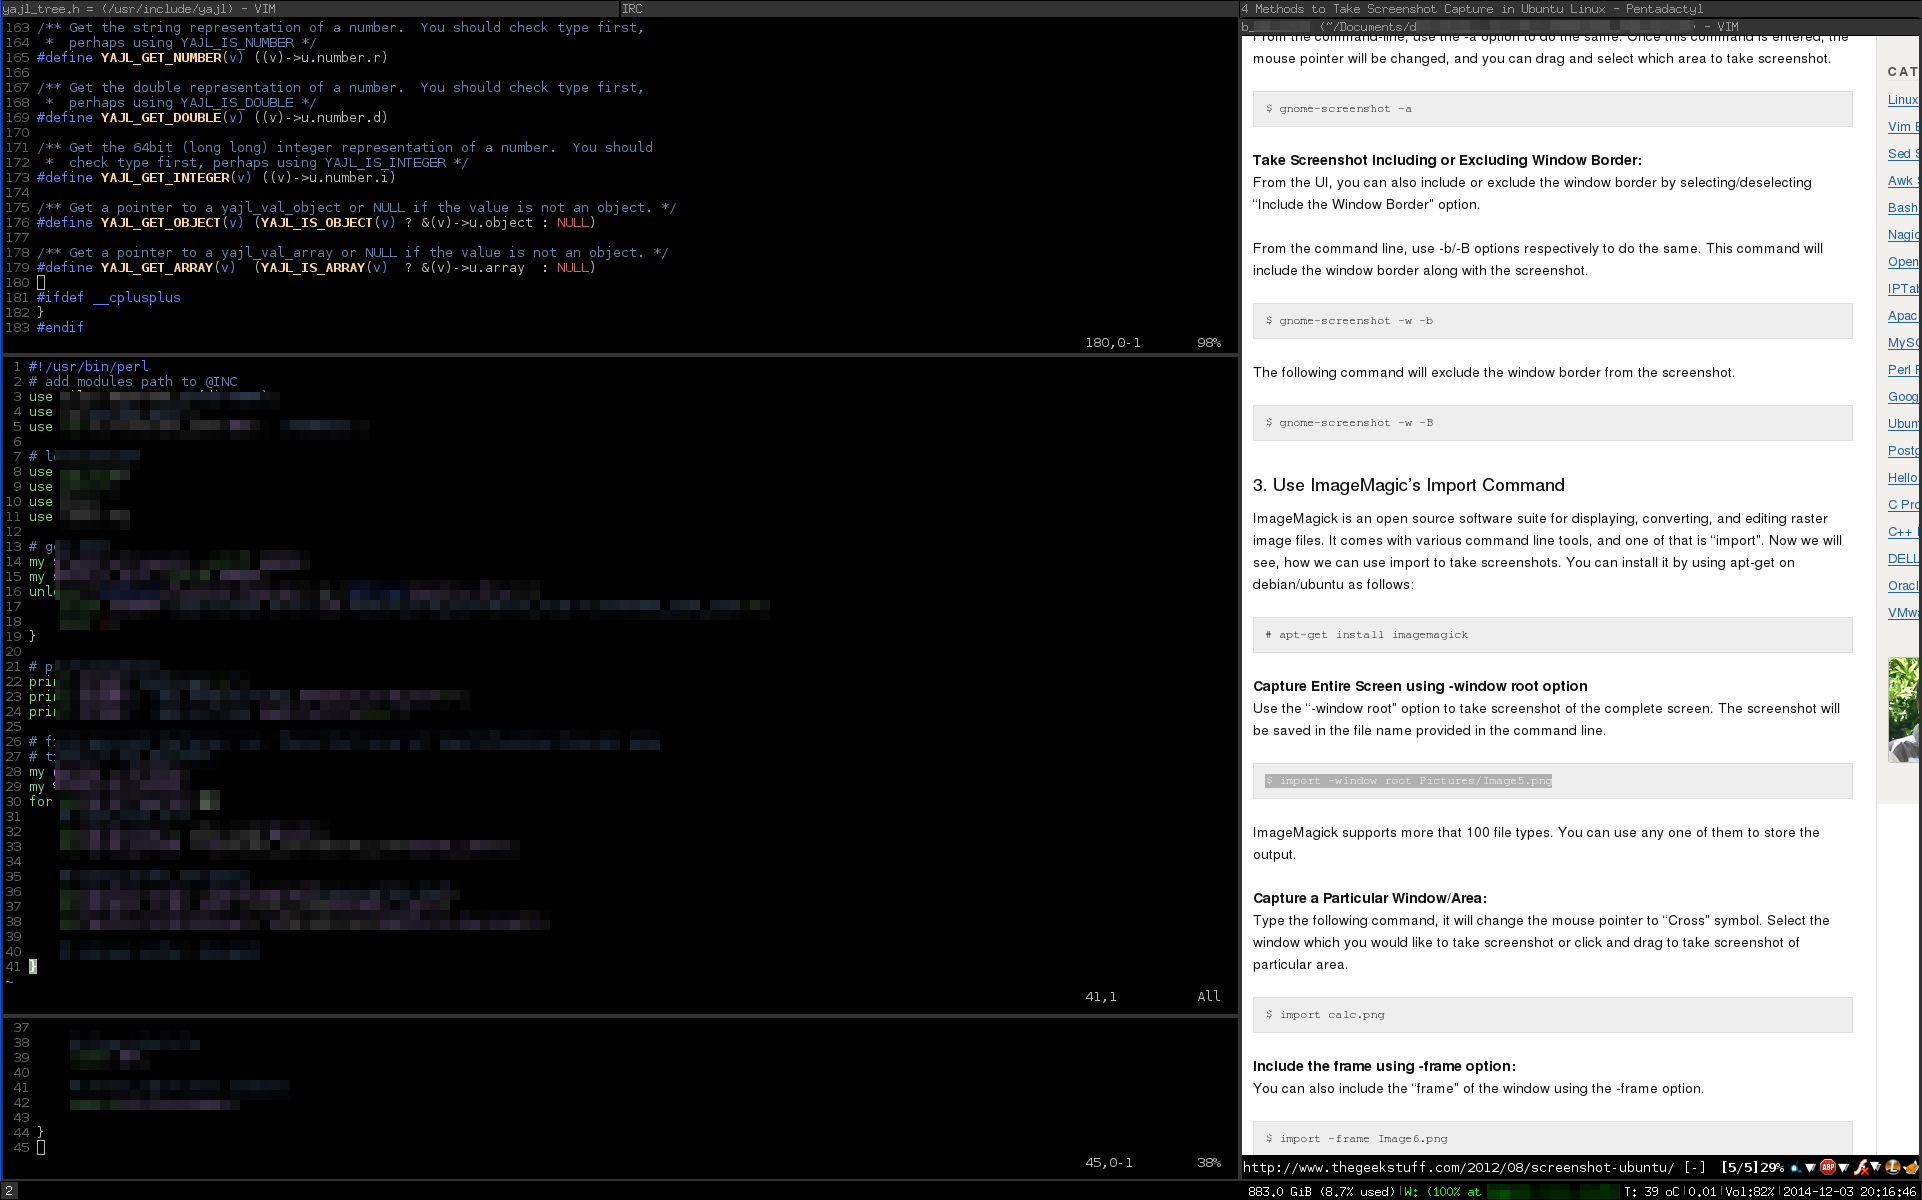
Task: Click the '#ifdef __cplusplus' line in VIM
Action: coord(109,298)
